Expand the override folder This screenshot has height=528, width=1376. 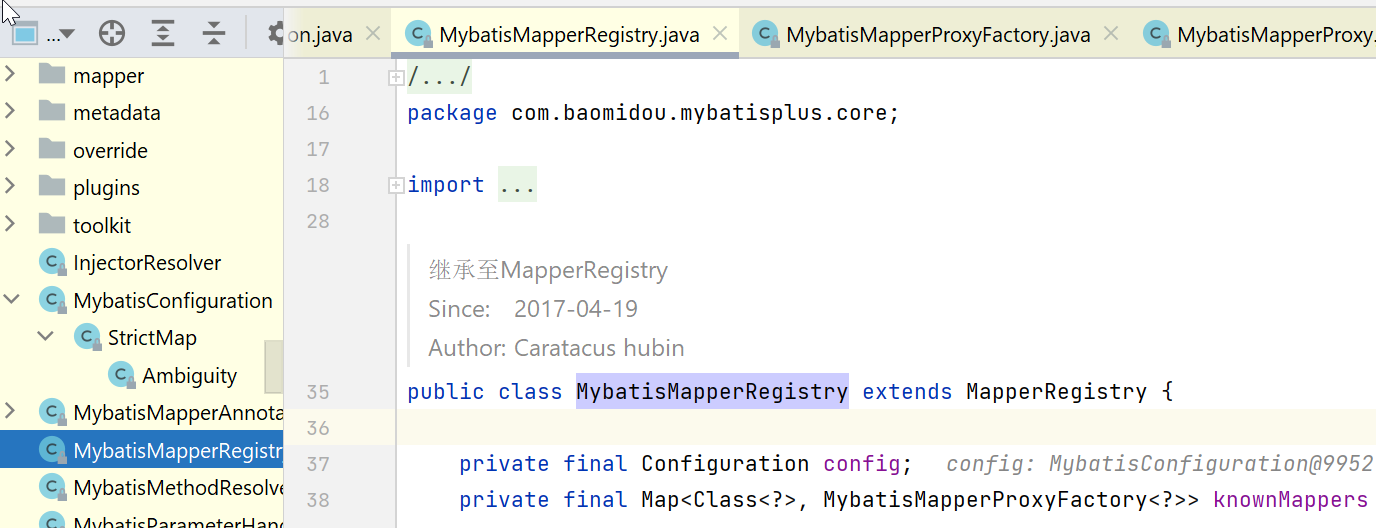(x=11, y=149)
